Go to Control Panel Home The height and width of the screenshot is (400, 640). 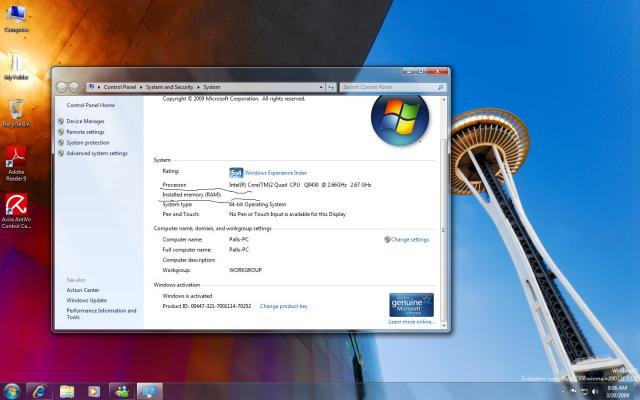click(x=91, y=105)
